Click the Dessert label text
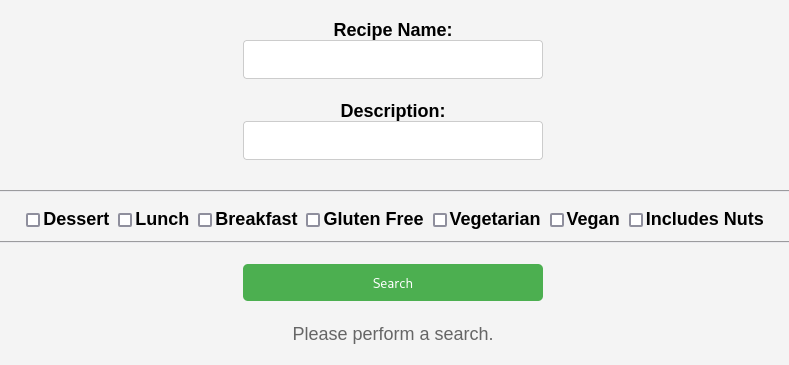The image size is (789, 365). click(x=76, y=219)
